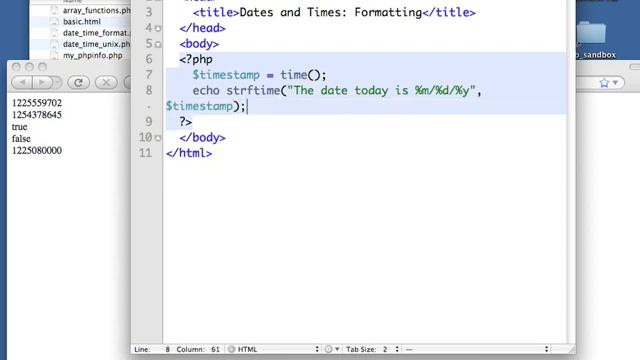Click the file icon beside basic.html

pos(54,22)
